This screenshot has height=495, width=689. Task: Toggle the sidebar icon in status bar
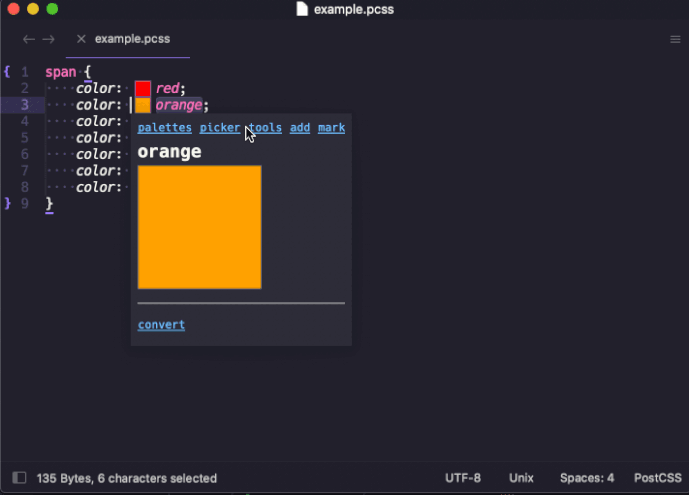click(19, 478)
